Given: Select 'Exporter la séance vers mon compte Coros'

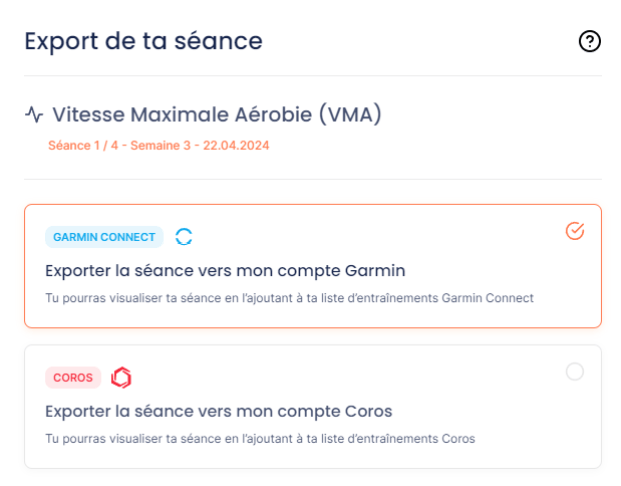Looking at the screenshot, I should point(219,412).
